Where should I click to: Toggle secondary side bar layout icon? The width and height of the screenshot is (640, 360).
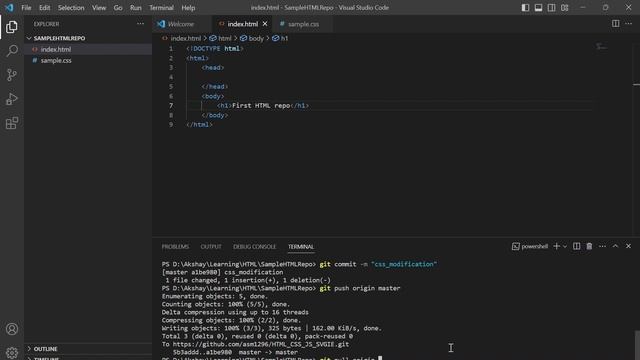pos(551,7)
